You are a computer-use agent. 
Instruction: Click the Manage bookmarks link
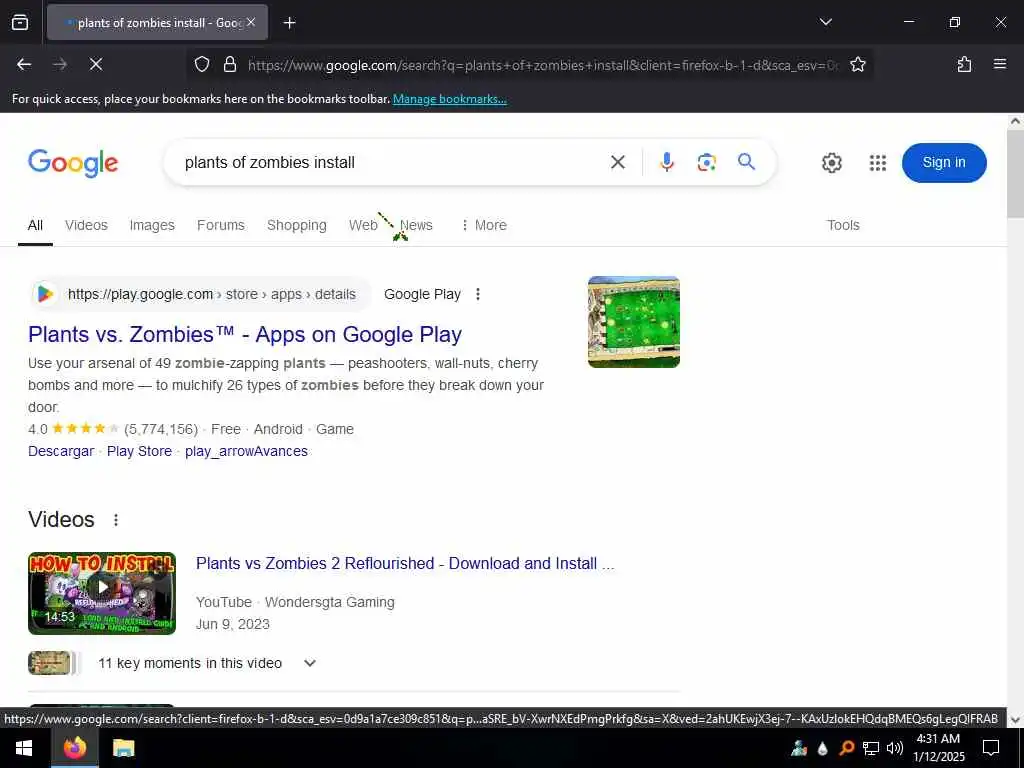pyautogui.click(x=449, y=99)
